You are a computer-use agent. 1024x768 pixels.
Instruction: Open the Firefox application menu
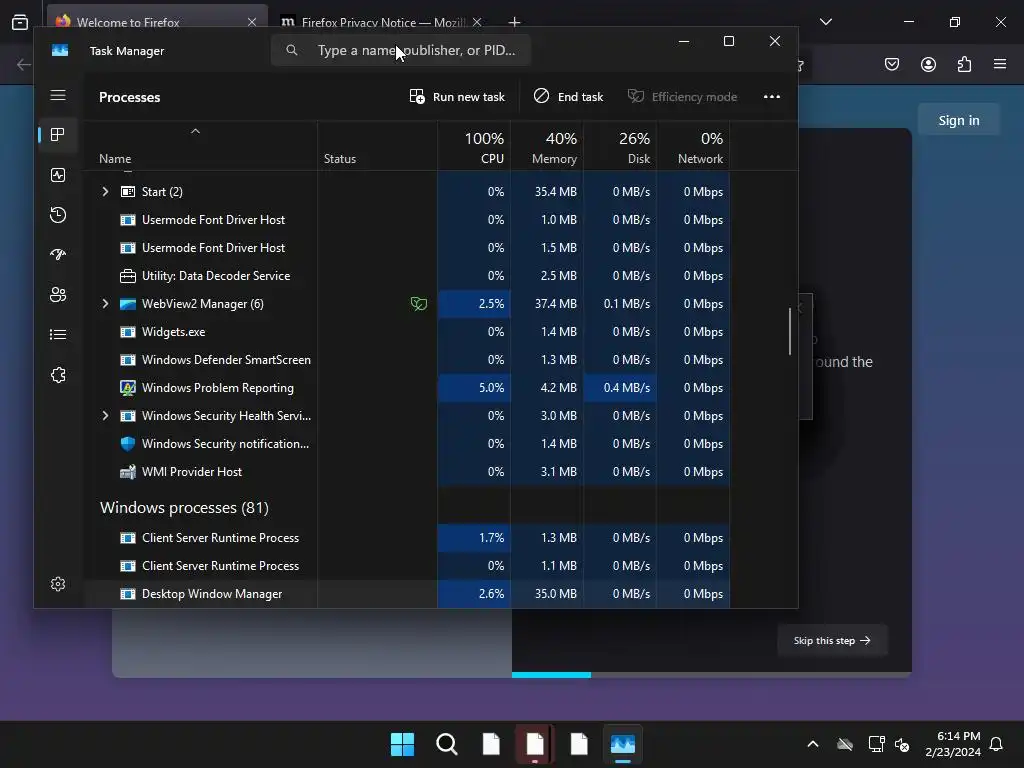[1000, 64]
